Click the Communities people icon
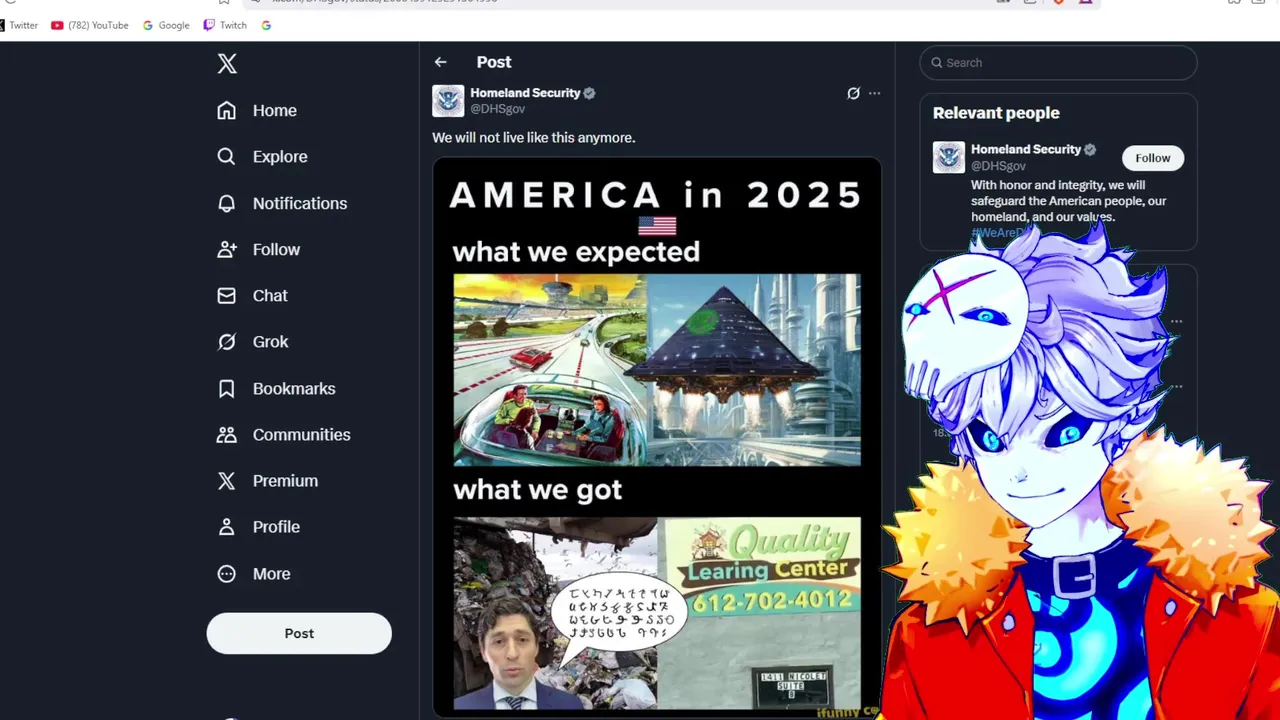Viewport: 1280px width, 720px height. pyautogui.click(x=227, y=435)
